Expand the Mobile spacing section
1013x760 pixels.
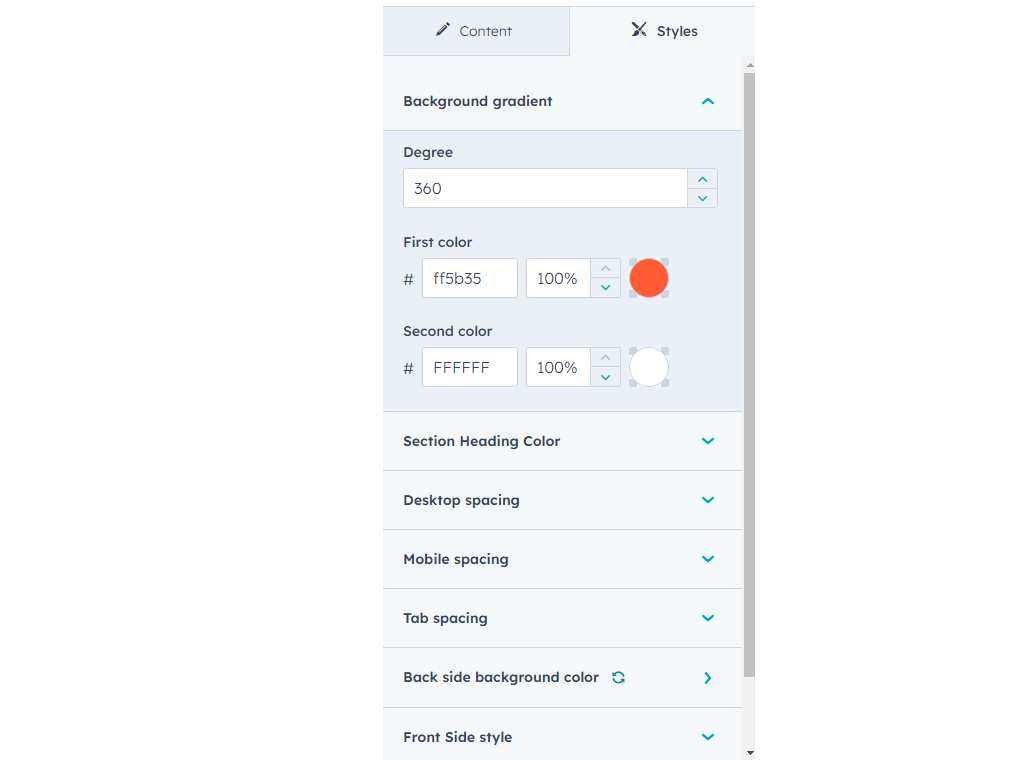tap(708, 559)
